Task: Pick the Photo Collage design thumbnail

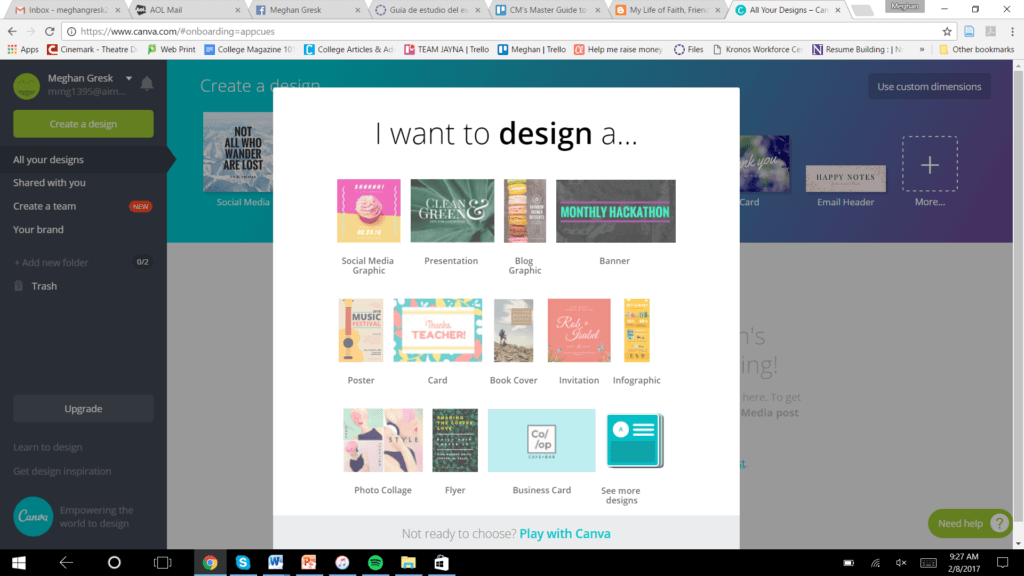Action: tap(383, 440)
